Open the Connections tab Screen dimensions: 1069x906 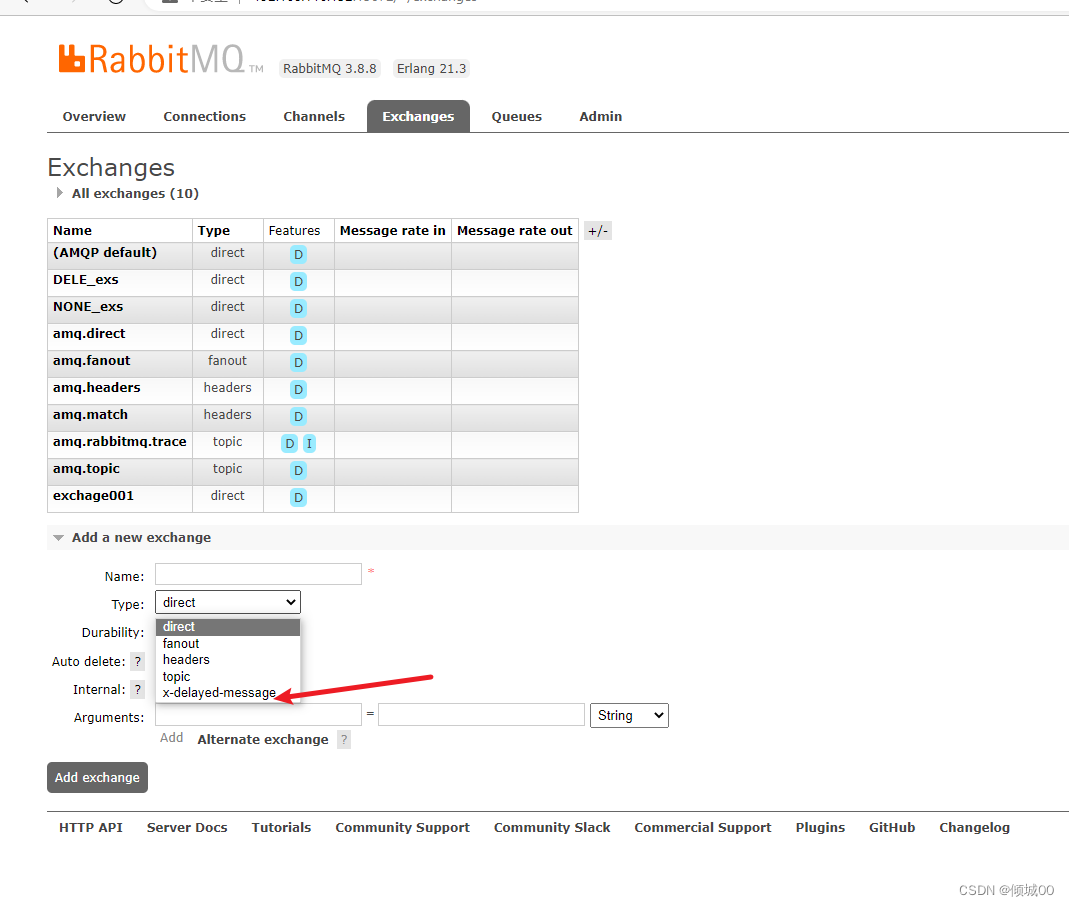205,117
